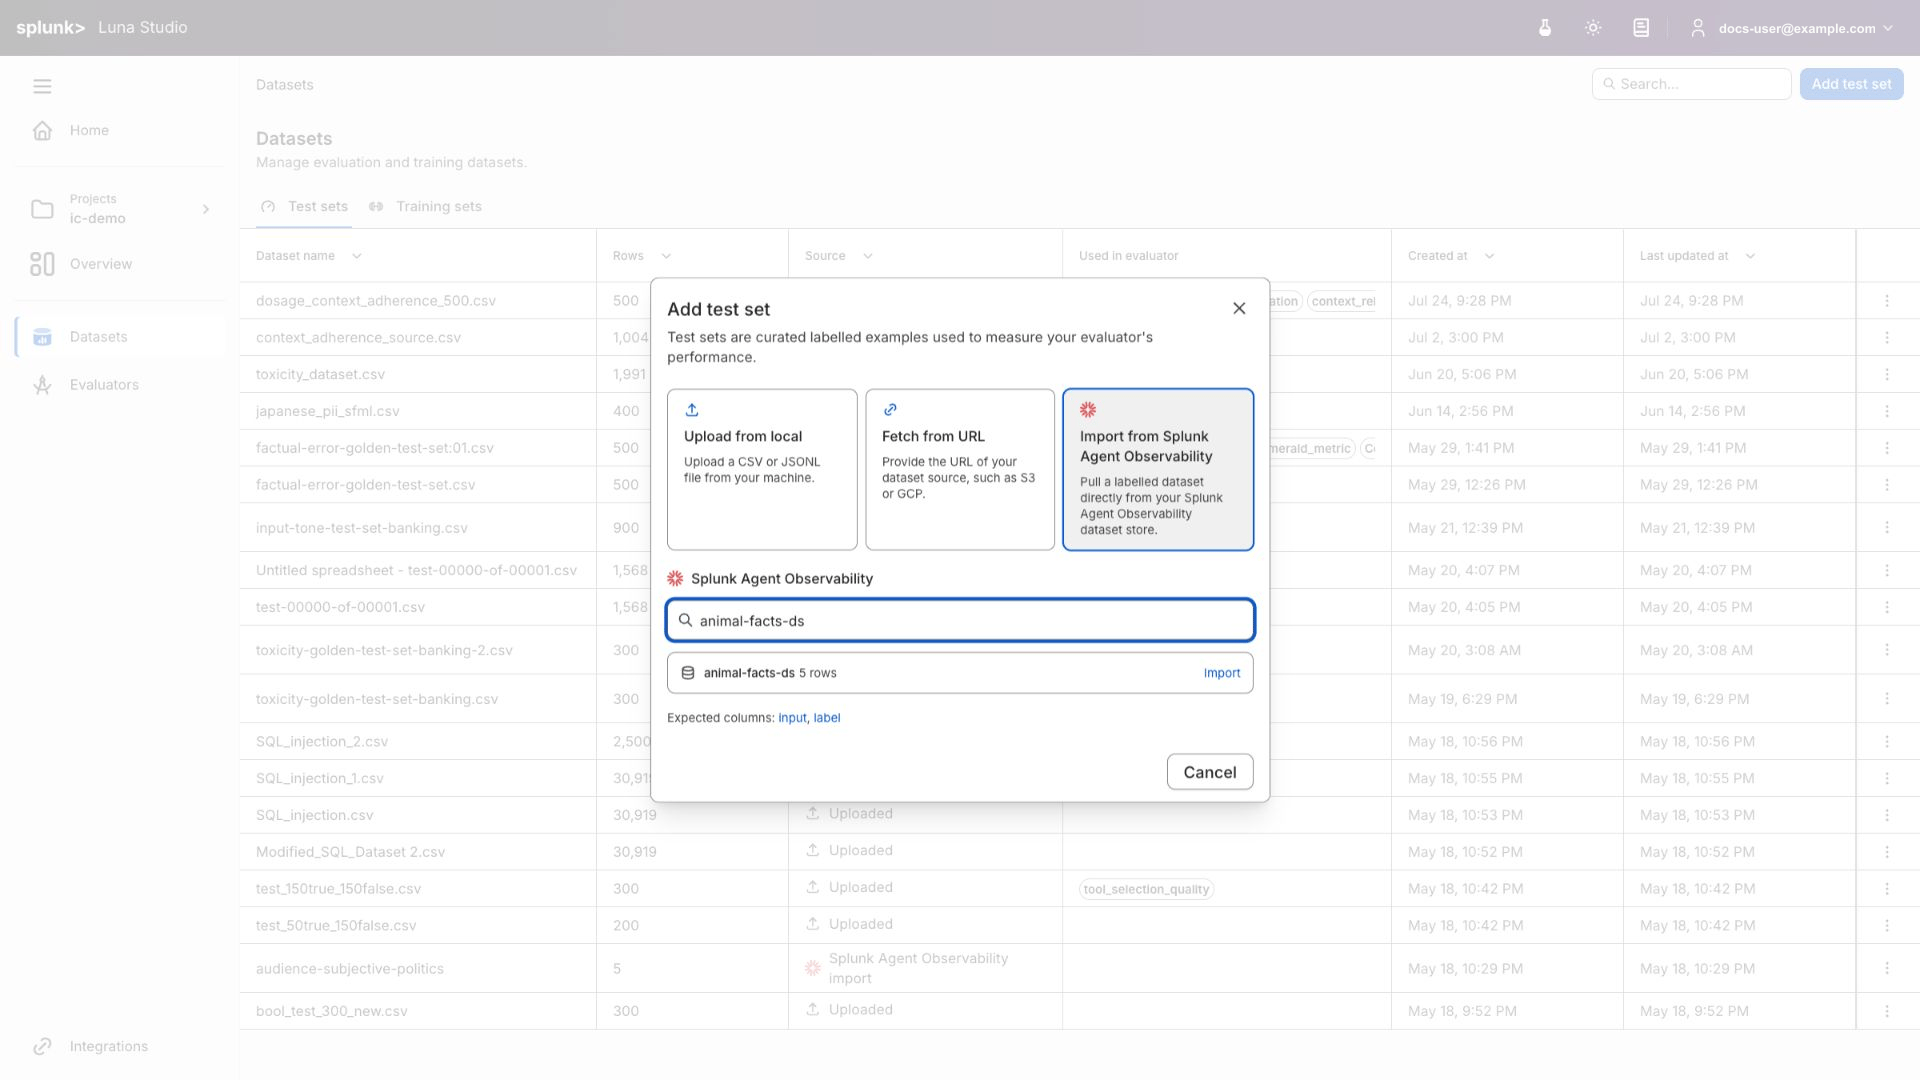Open documentation book icon in header
Viewport: 1920px width, 1080px height.
(1641, 28)
